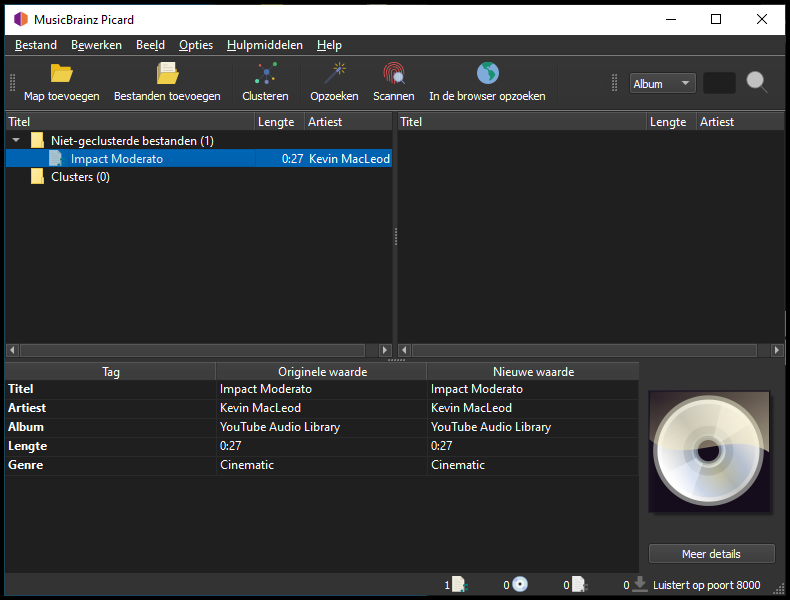Sort right pane by Artiest column
The width and height of the screenshot is (790, 600).
741,122
